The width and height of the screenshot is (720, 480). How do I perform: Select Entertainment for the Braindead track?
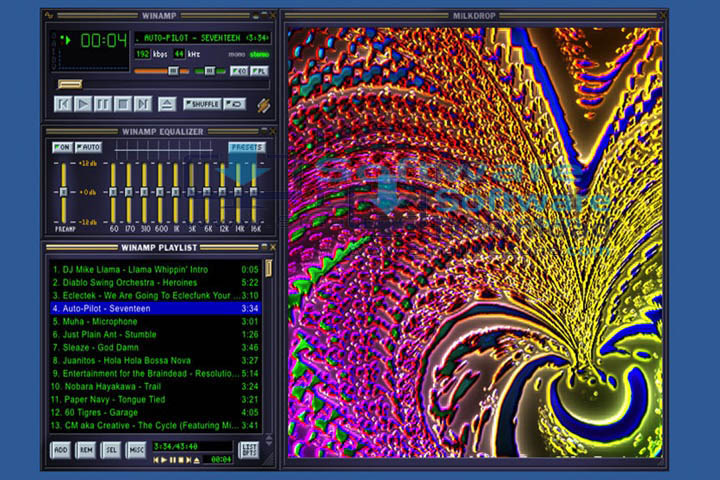pos(156,373)
